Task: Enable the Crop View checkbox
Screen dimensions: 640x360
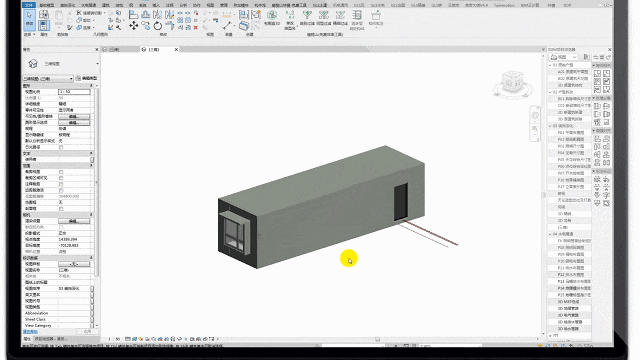Action: (61, 172)
